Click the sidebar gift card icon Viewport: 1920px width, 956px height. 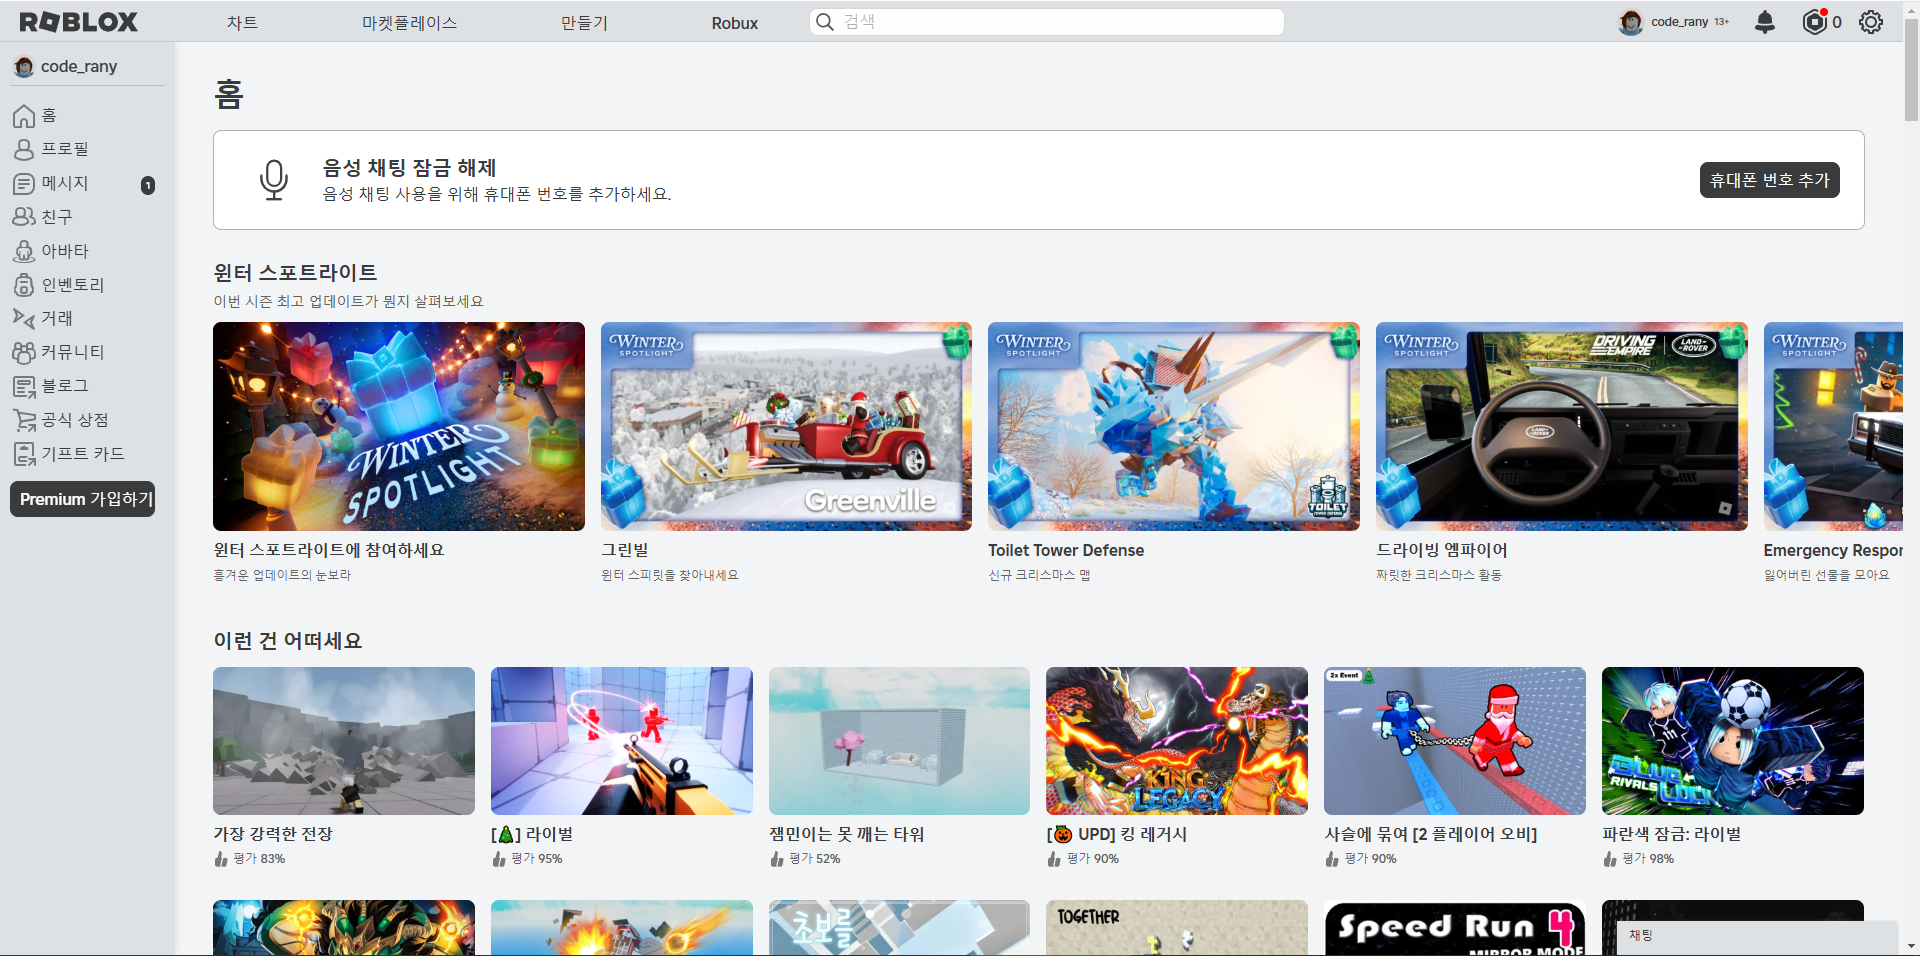(24, 454)
